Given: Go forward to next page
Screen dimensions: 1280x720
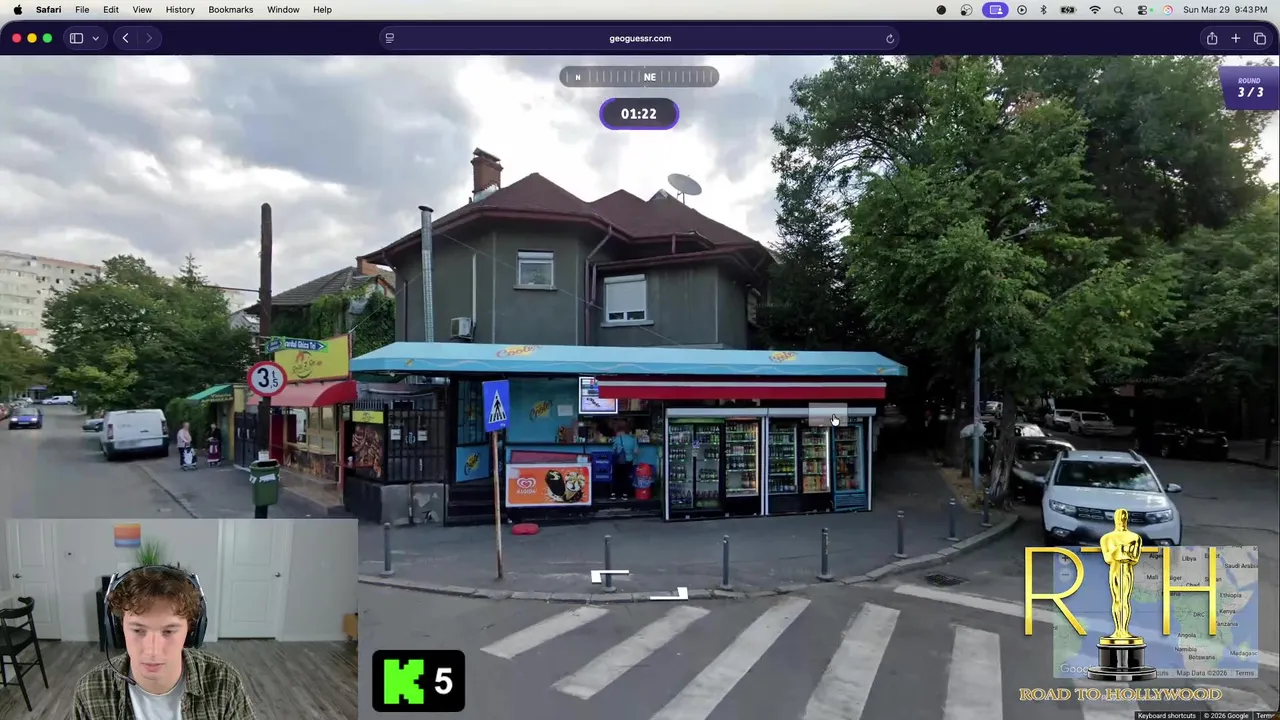Looking at the screenshot, I should [x=149, y=38].
